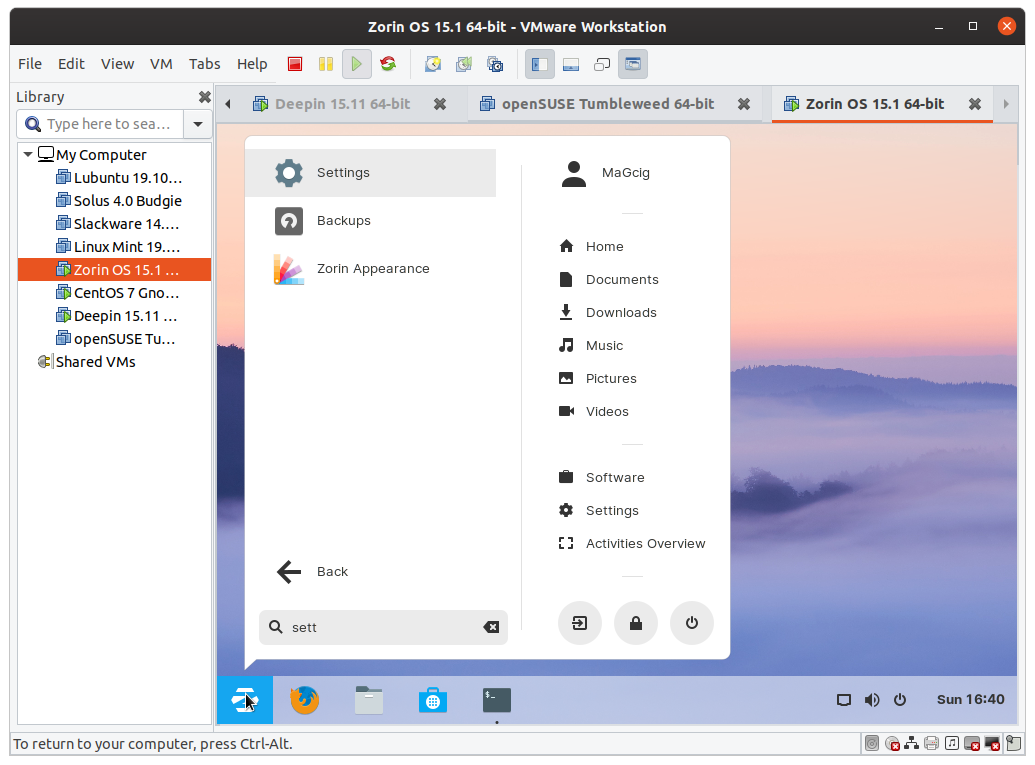
Task: Open the Videos folder shortcut
Action: (594, 411)
